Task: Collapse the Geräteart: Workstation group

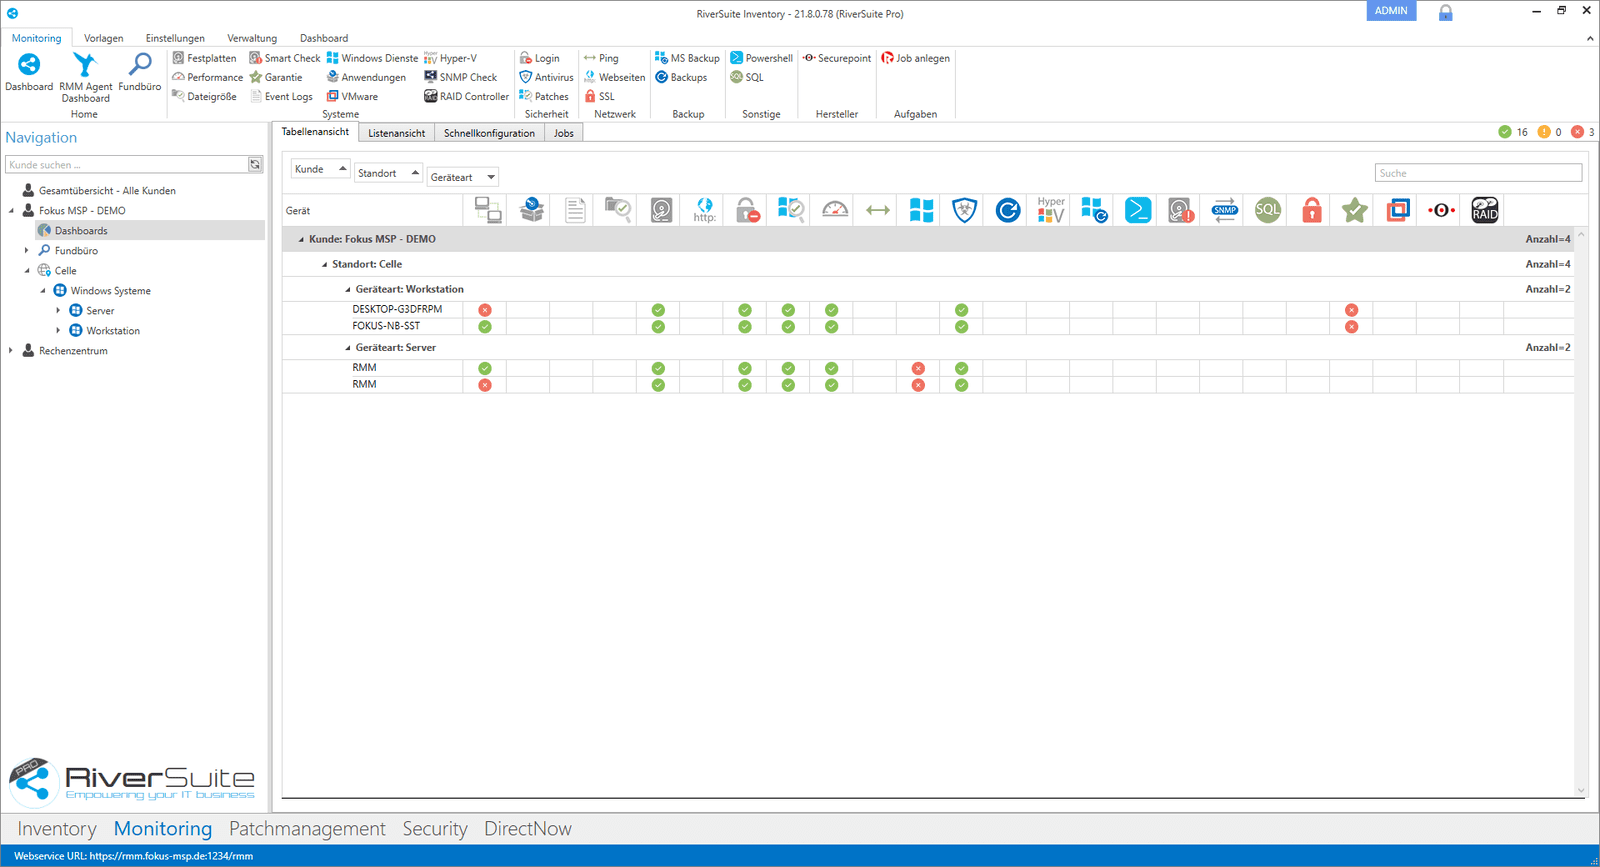Action: pyautogui.click(x=348, y=290)
